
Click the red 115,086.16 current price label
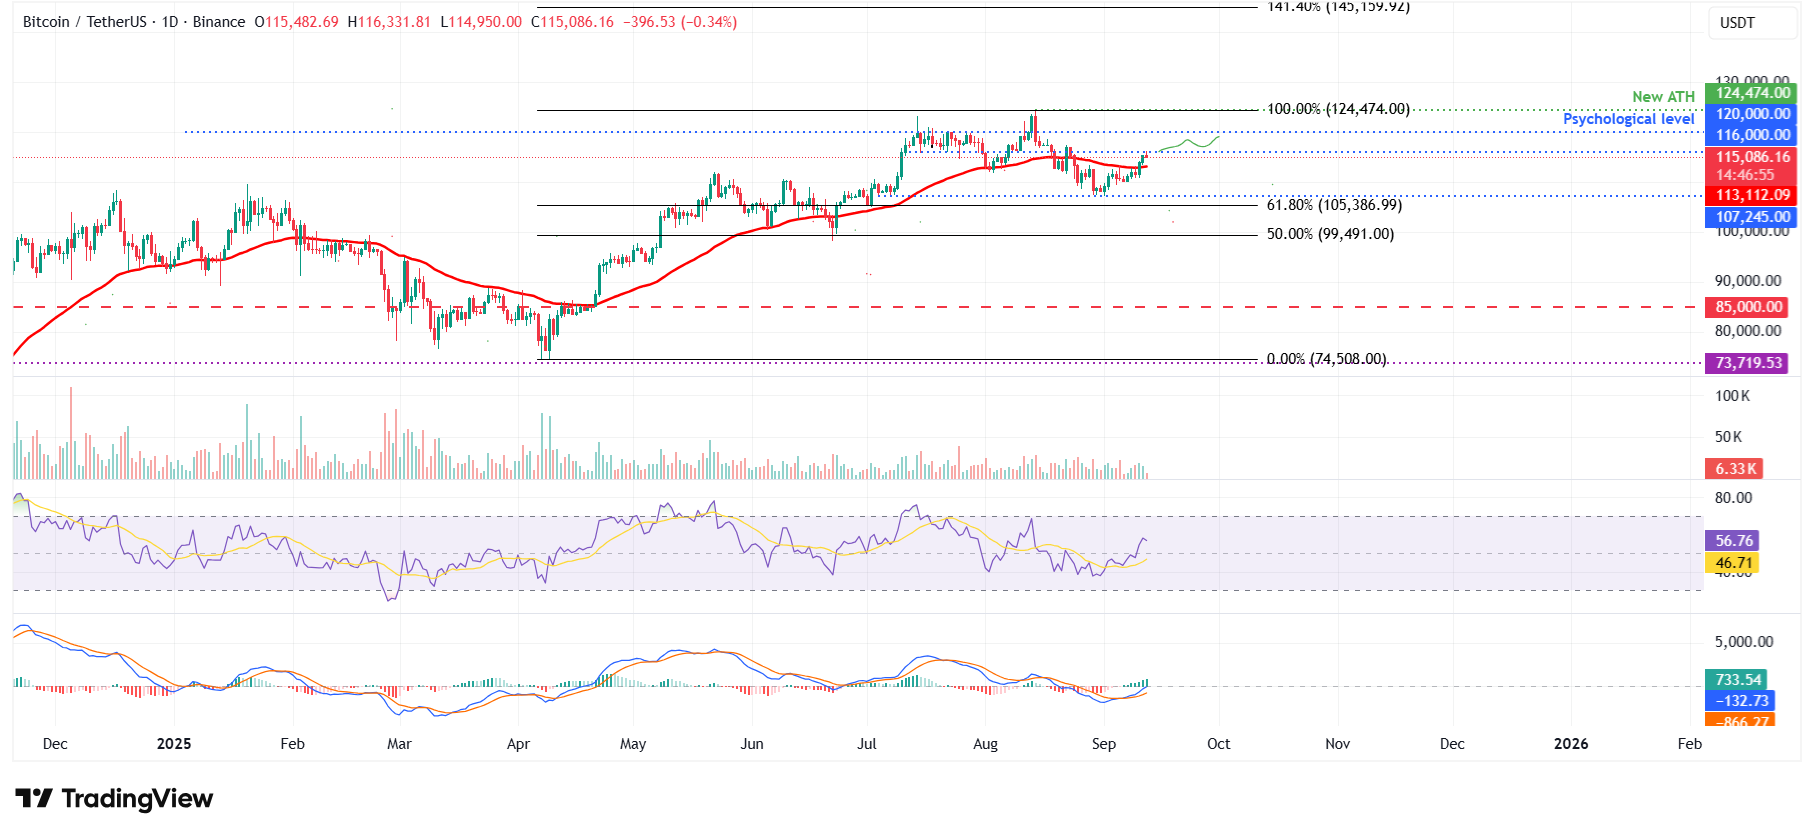1752,157
